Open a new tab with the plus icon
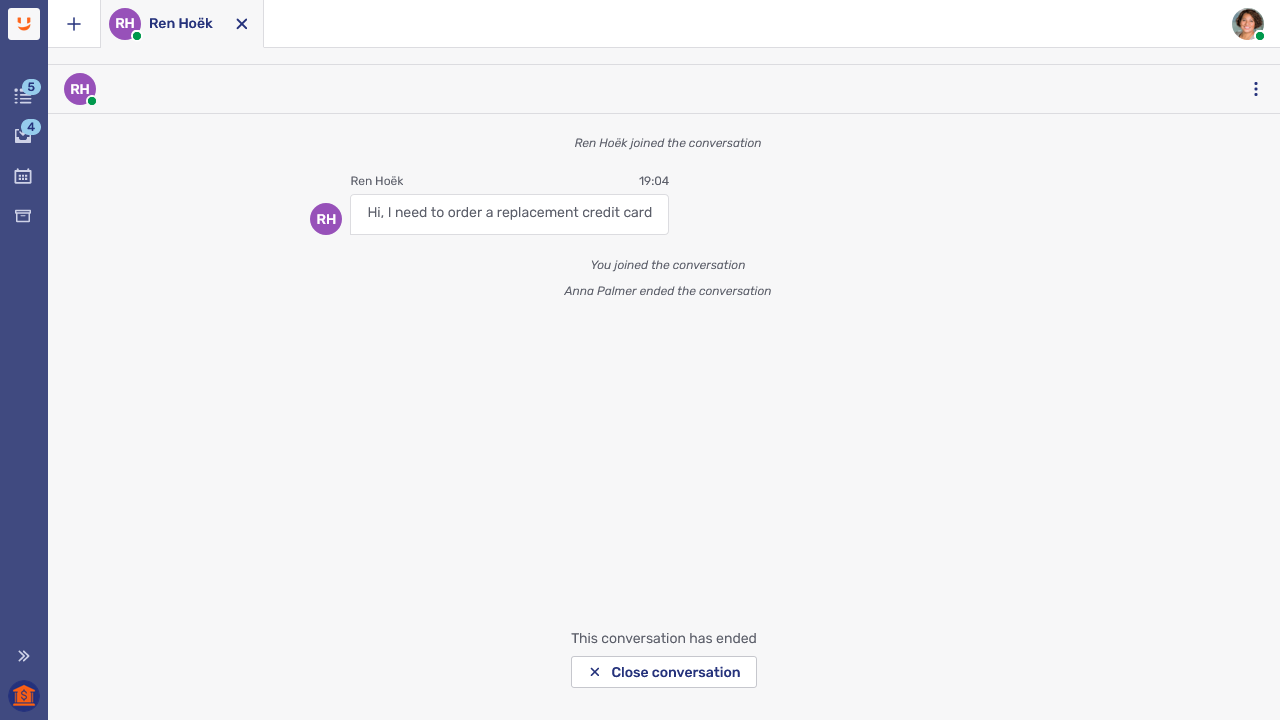Image resolution: width=1280 pixels, height=720 pixels. pyautogui.click(x=74, y=24)
